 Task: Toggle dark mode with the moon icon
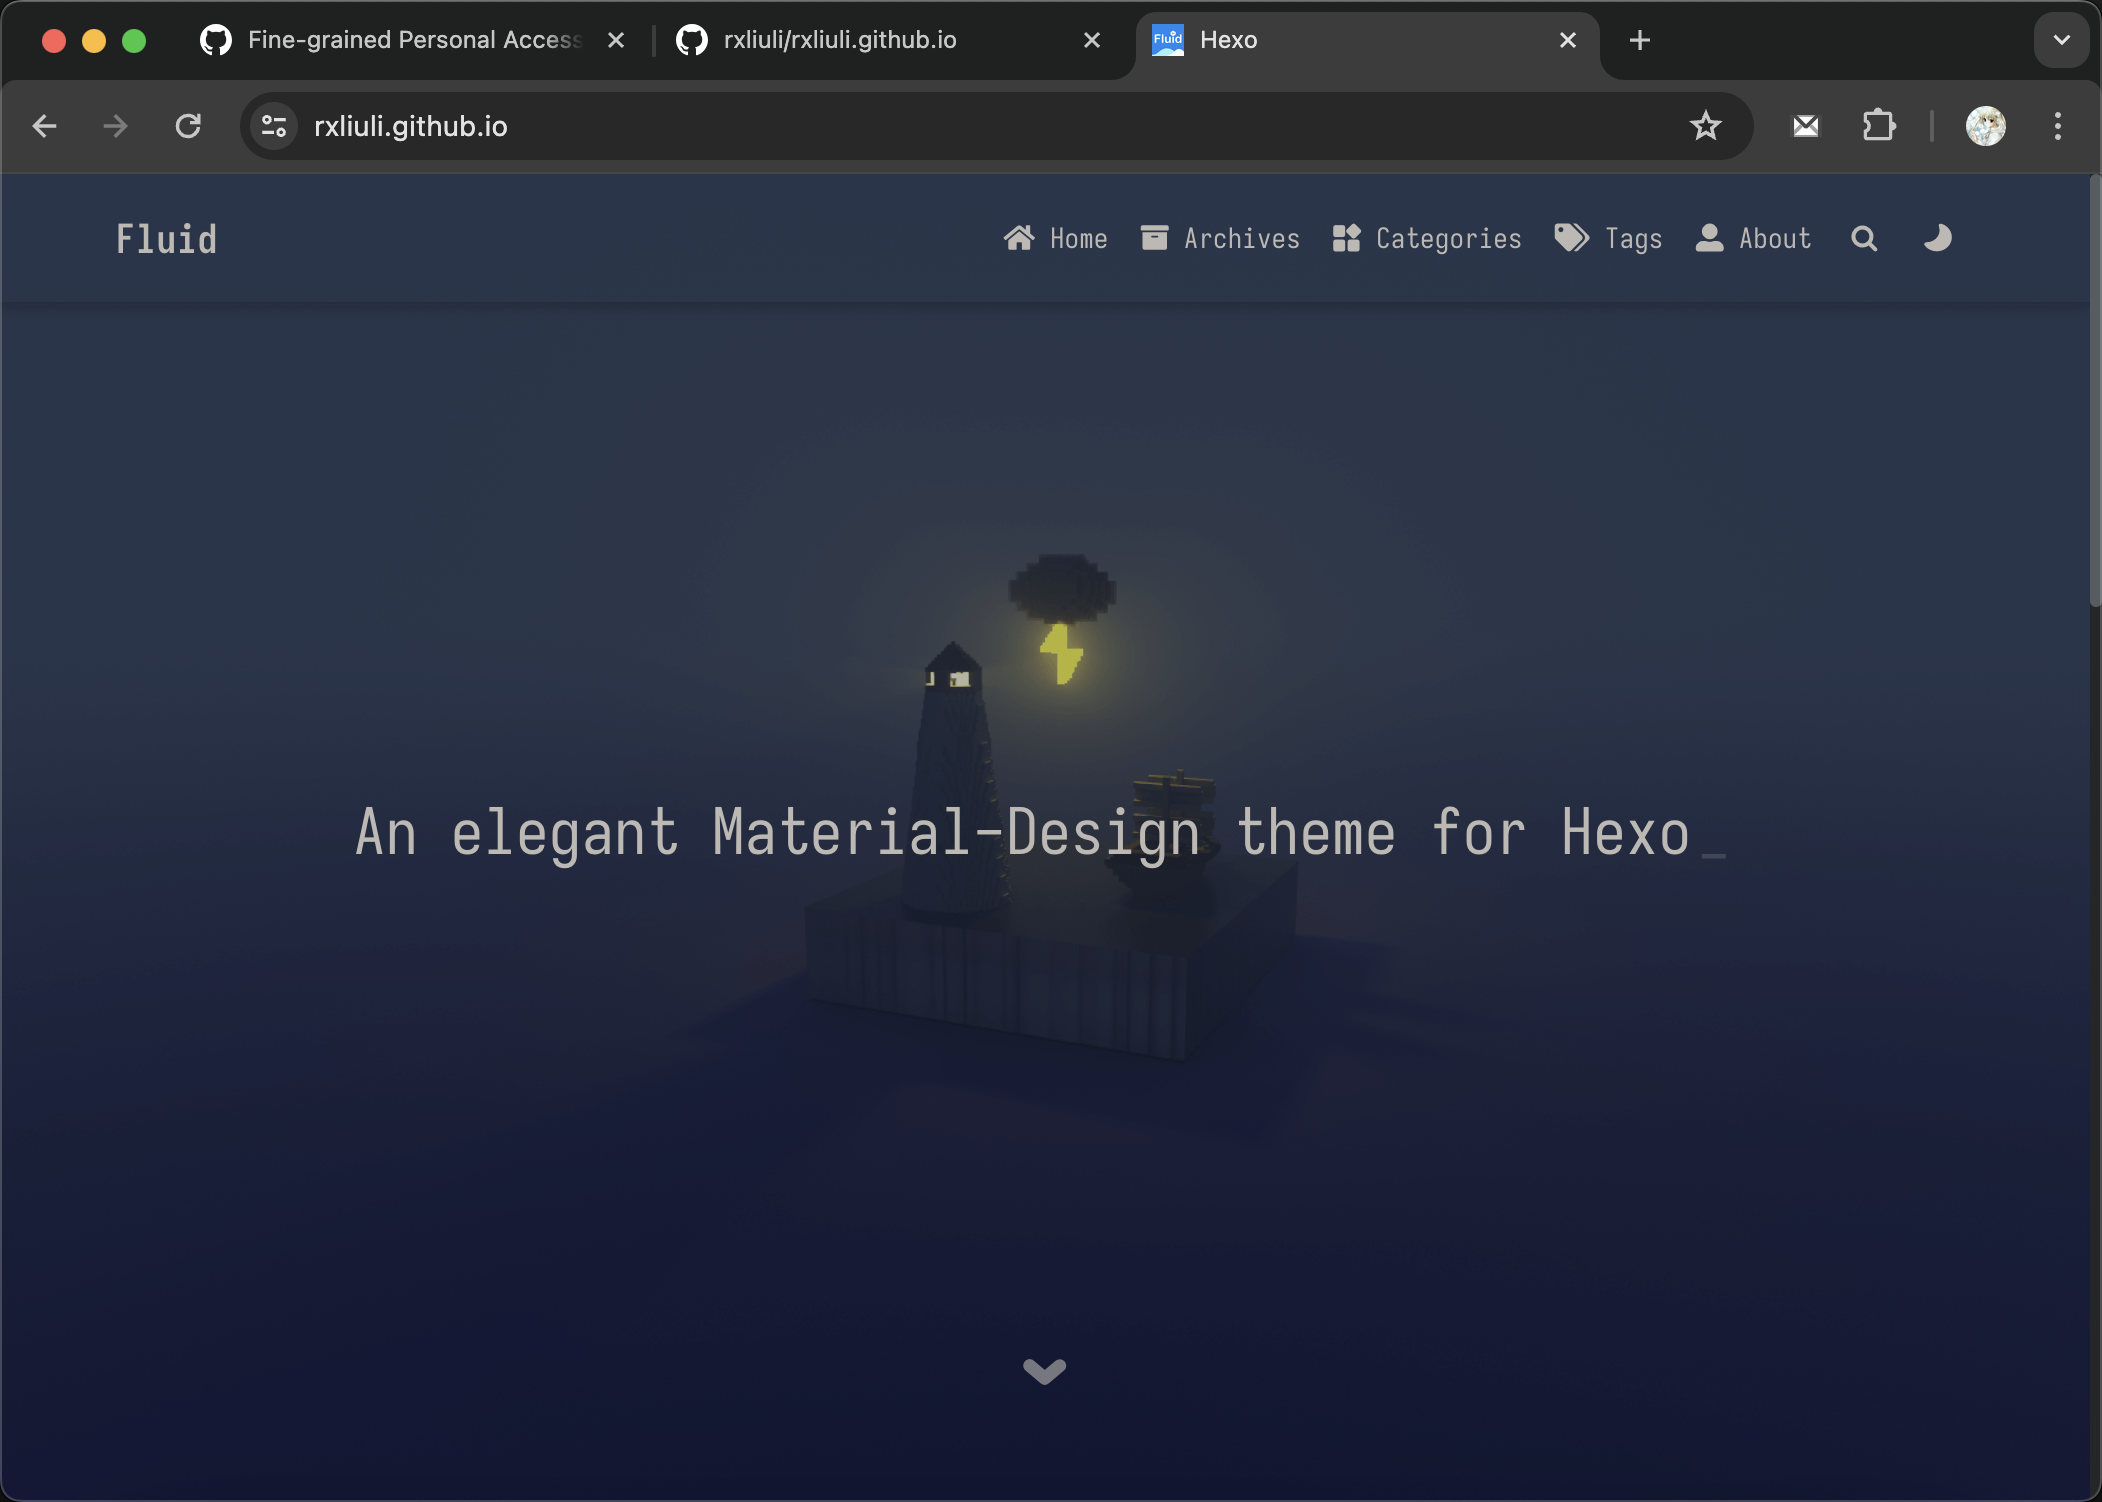[x=1937, y=239]
